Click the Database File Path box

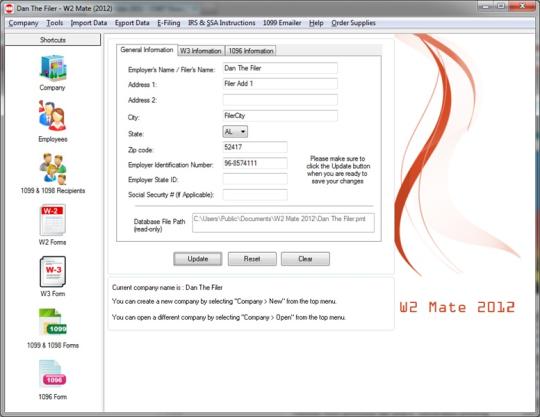tap(283, 223)
